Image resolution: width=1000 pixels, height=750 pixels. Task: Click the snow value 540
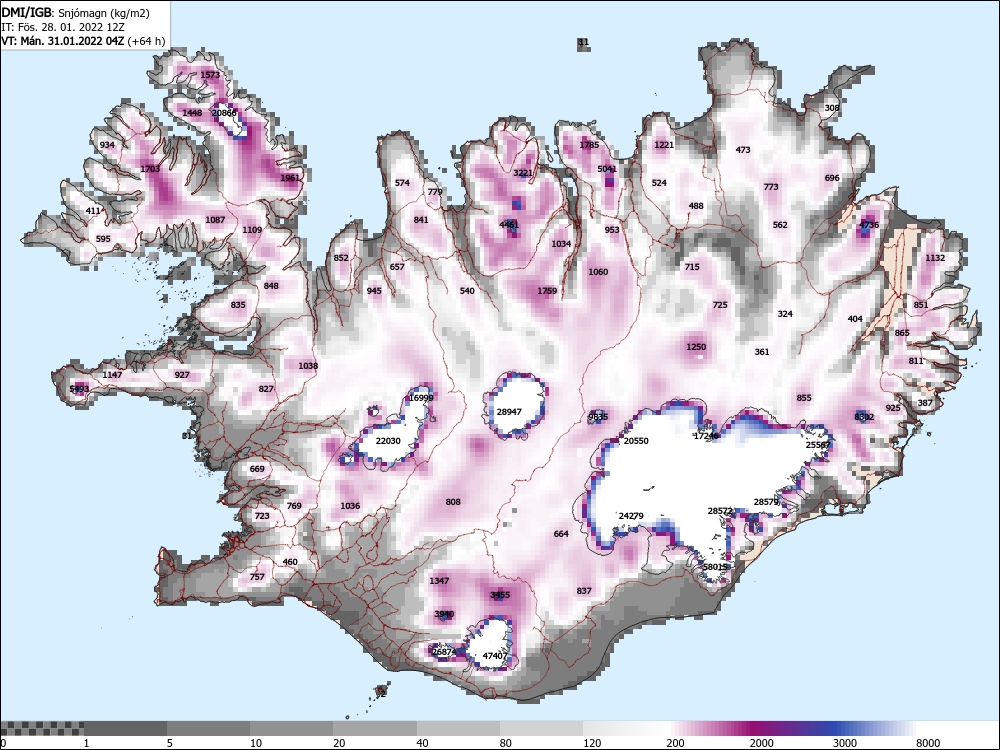(x=467, y=291)
